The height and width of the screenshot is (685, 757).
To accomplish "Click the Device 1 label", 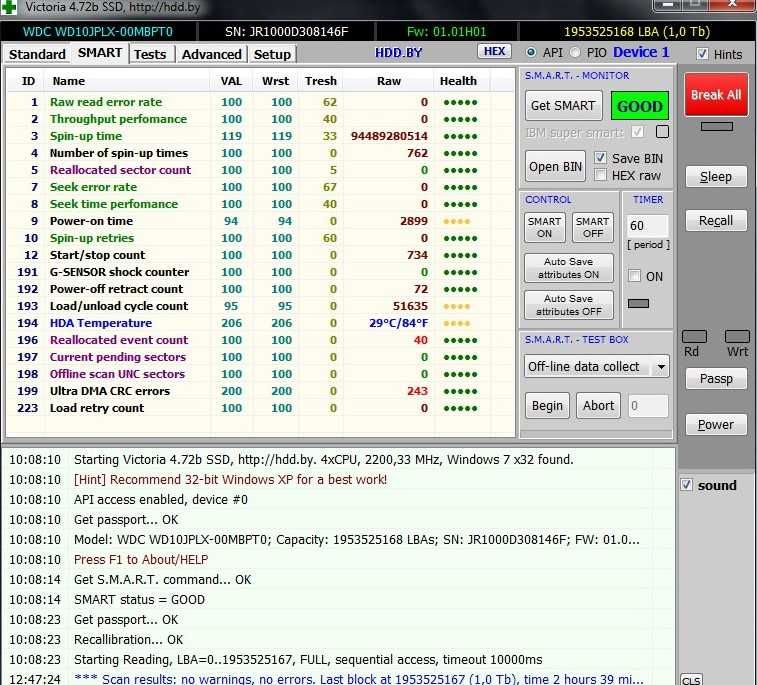I will 641,52.
